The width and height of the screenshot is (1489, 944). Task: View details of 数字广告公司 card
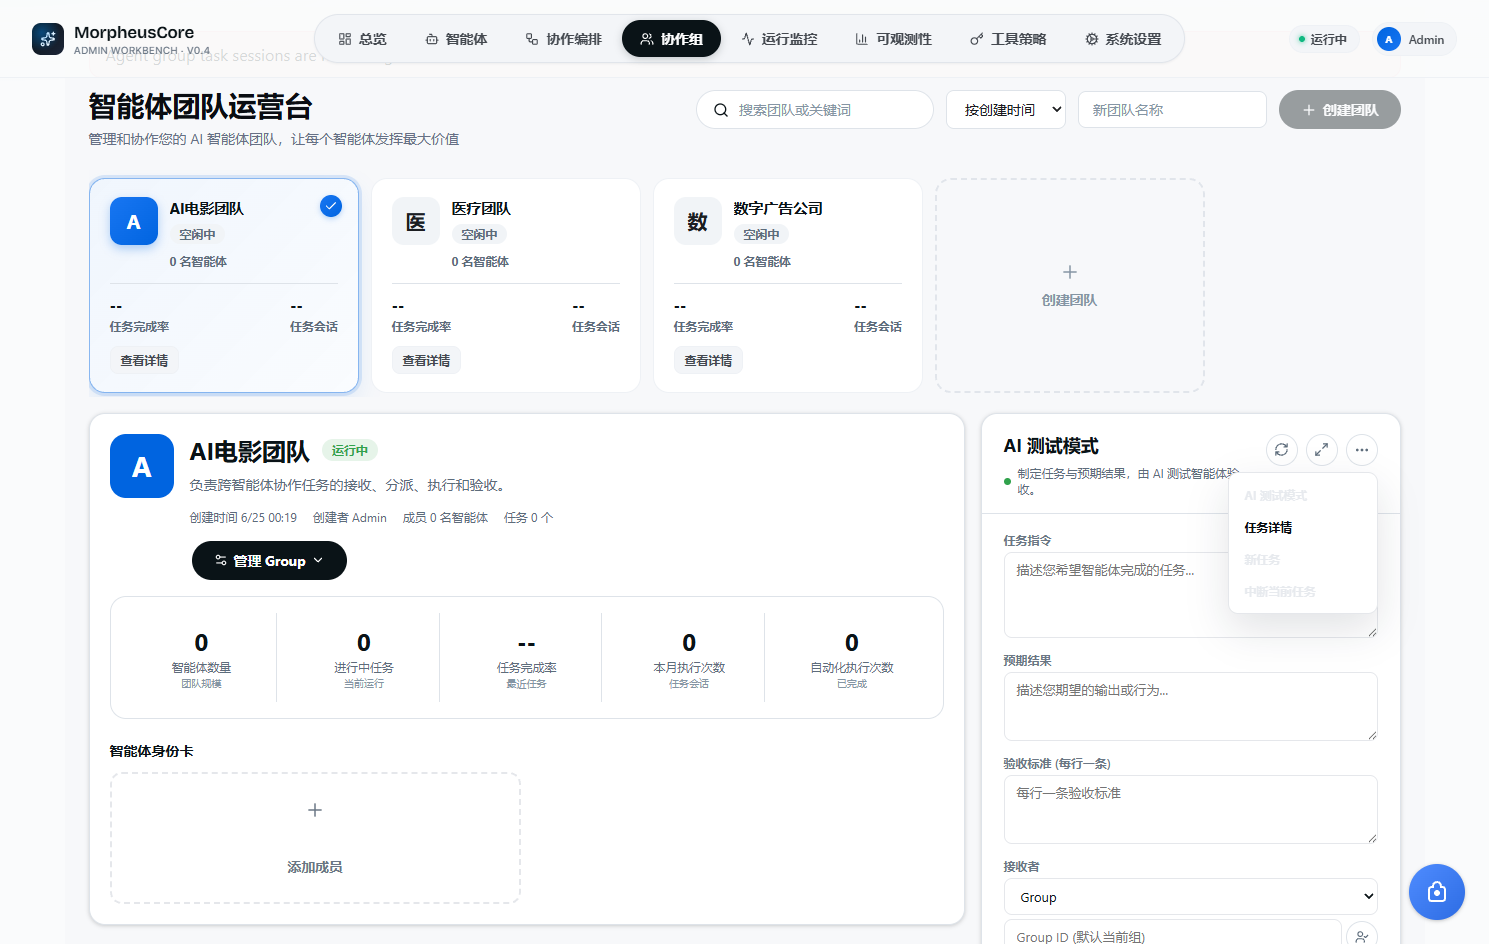(x=708, y=360)
